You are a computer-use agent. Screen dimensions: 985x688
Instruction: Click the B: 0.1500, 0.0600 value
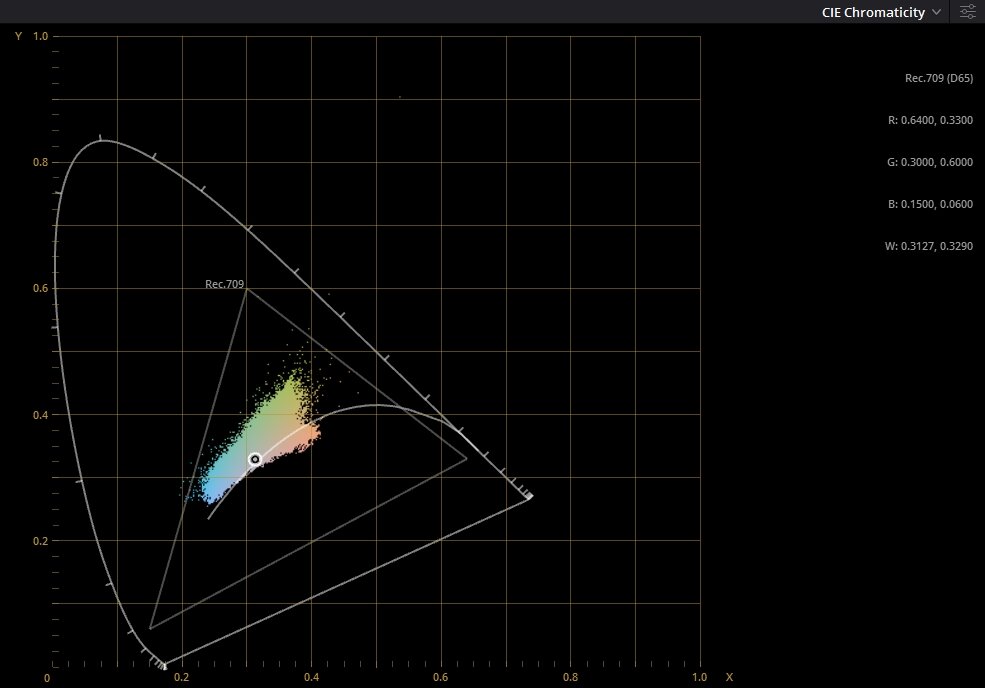930,204
